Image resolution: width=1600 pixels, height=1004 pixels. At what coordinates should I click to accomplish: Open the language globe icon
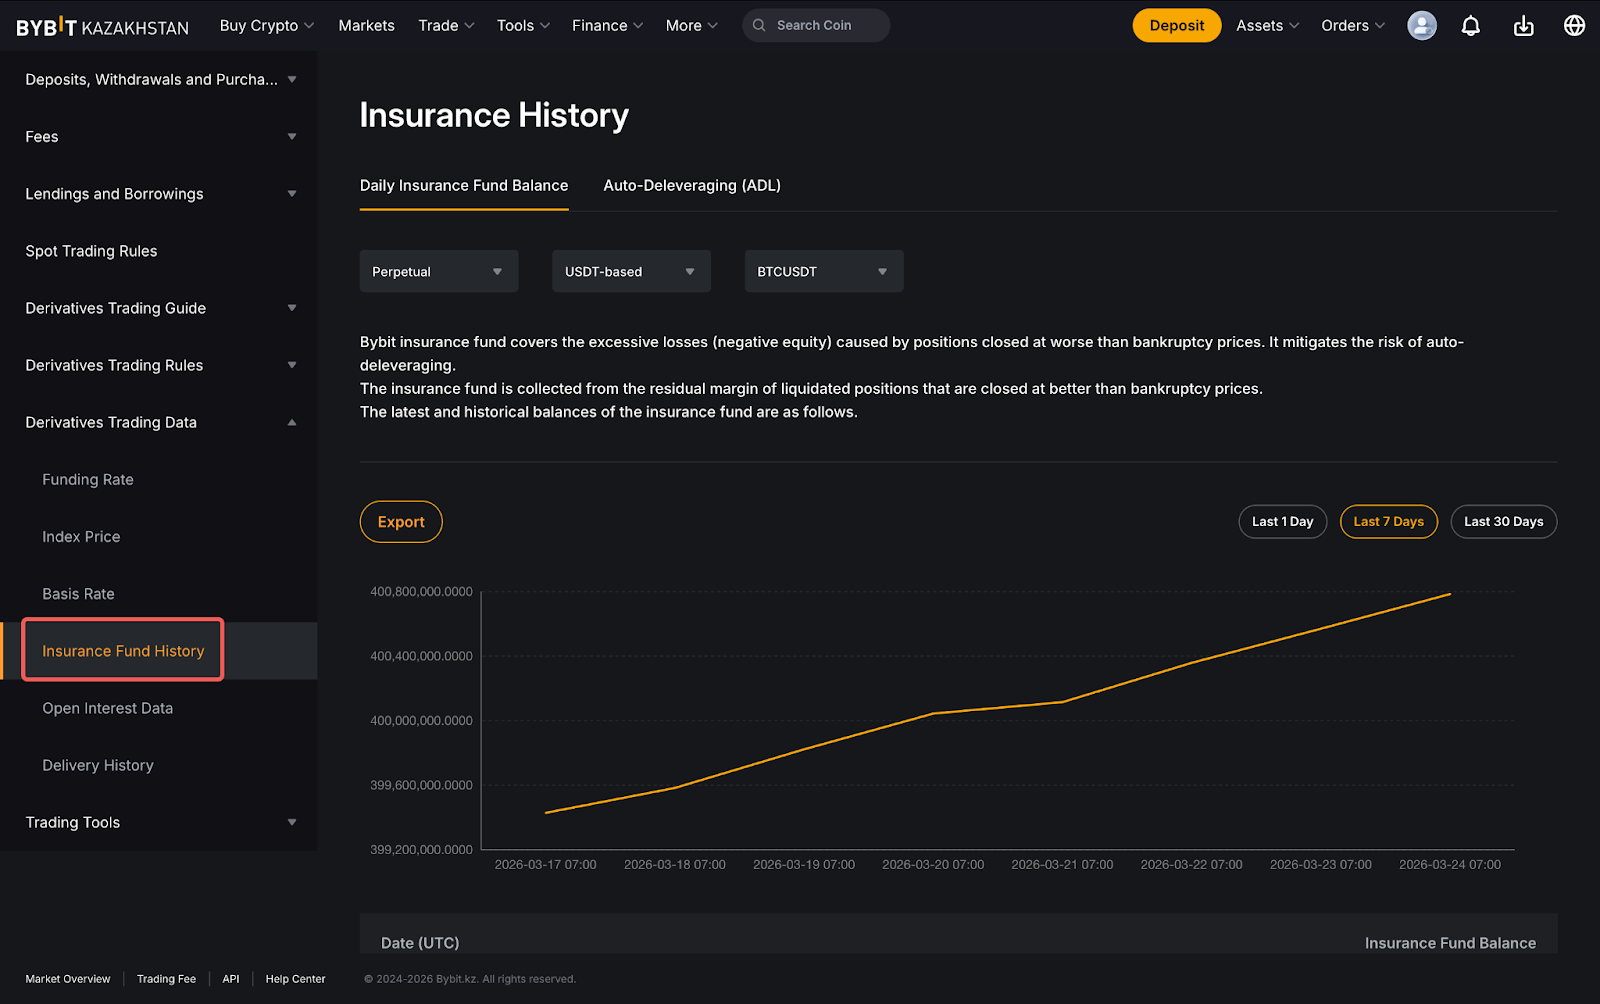[1574, 26]
